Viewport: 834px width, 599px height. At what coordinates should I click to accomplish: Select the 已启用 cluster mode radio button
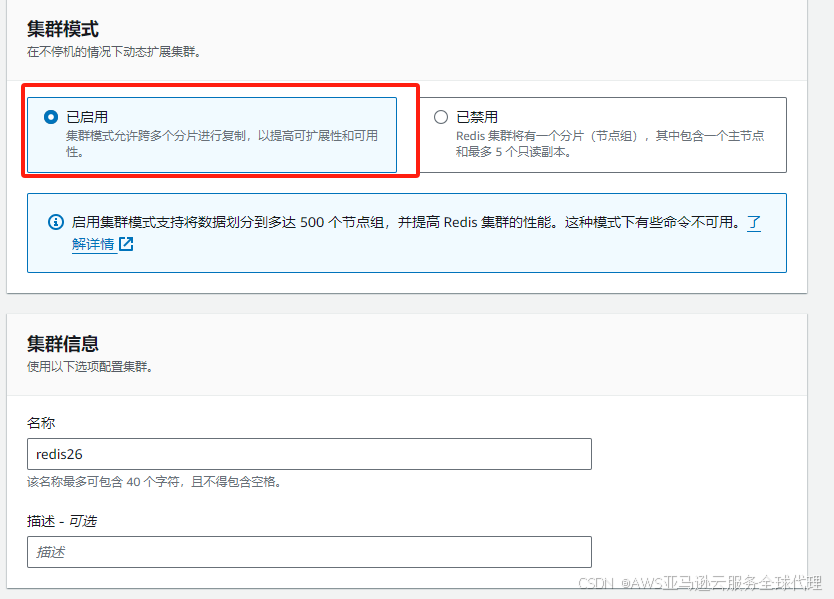pyautogui.click(x=51, y=117)
